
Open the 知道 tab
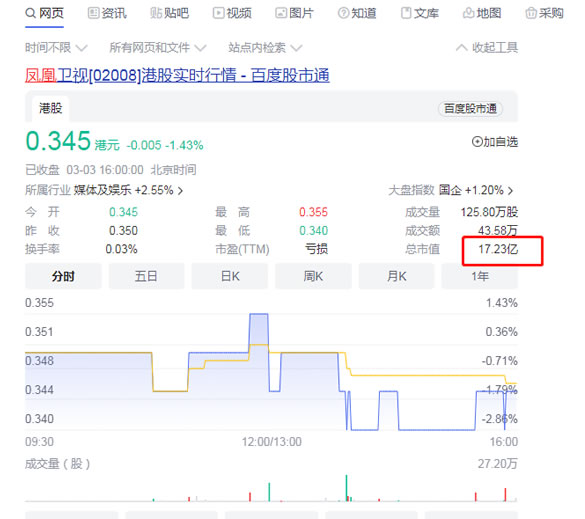[x=357, y=14]
